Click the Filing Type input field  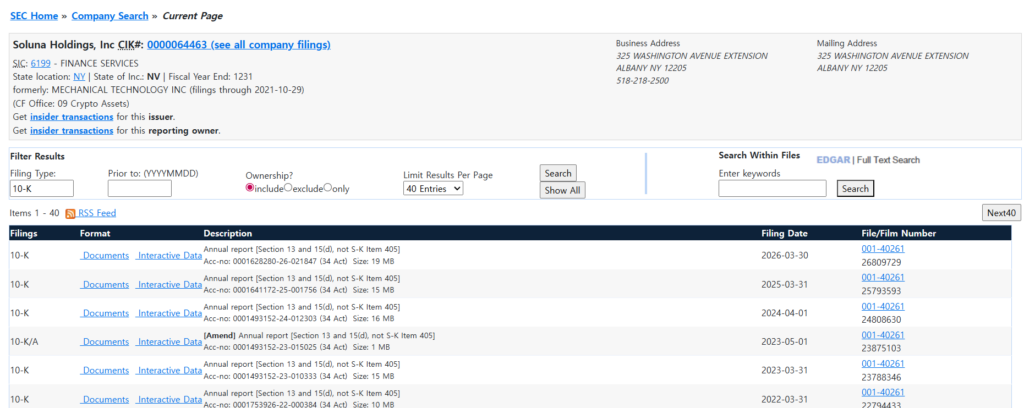[42, 189]
